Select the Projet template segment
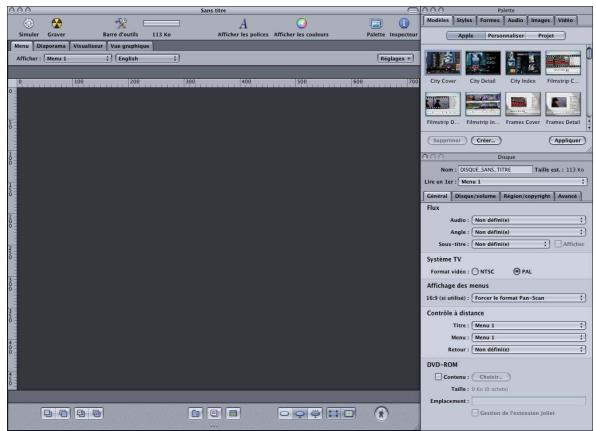596x431 pixels. coord(545,36)
